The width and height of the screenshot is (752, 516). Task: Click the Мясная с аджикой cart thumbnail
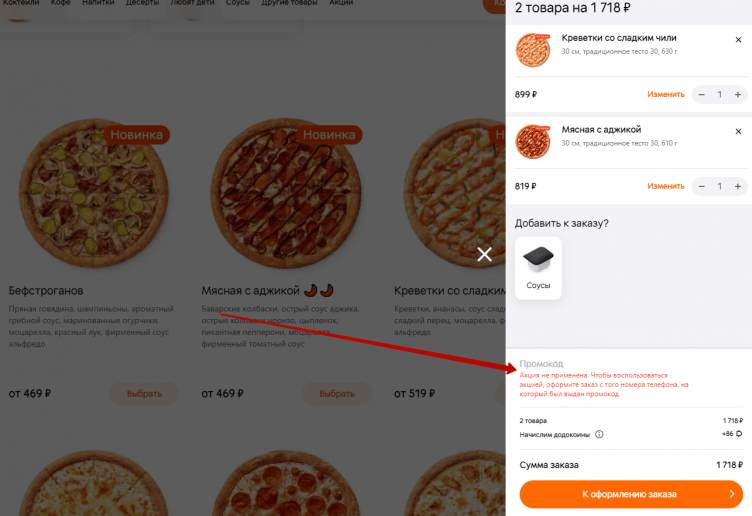pos(533,142)
